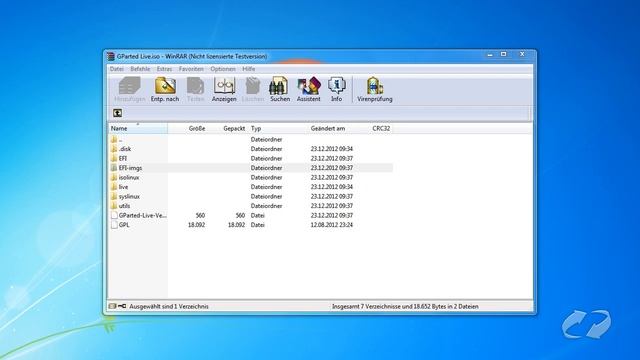Click 'Ausgewählt sind 1 Verzeichnis' status text

tap(169, 306)
